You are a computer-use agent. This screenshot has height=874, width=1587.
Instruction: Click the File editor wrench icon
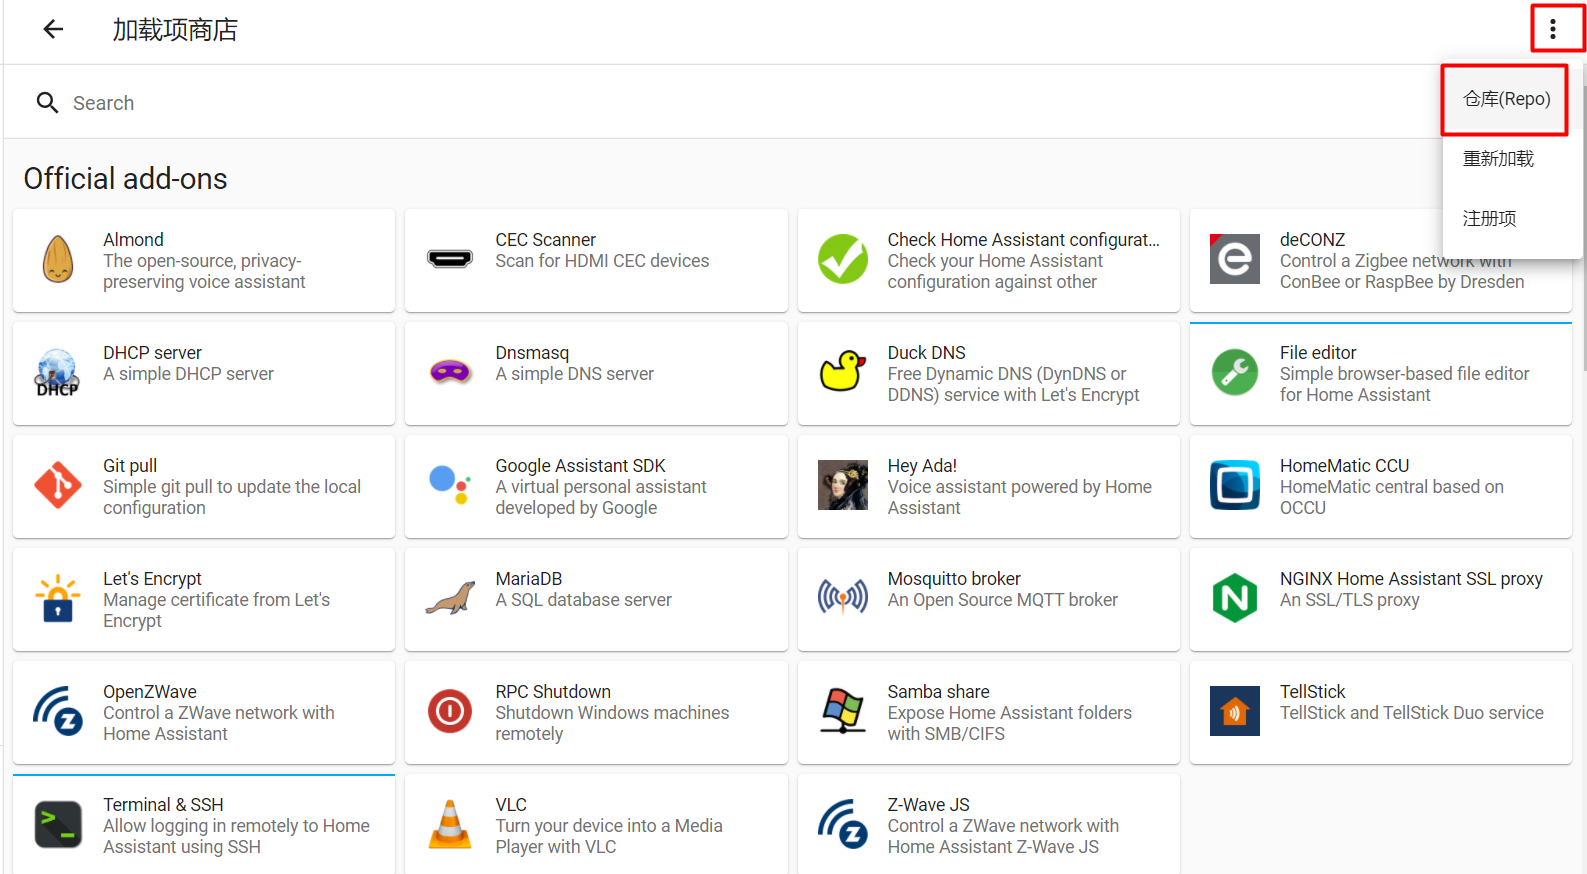(x=1235, y=373)
